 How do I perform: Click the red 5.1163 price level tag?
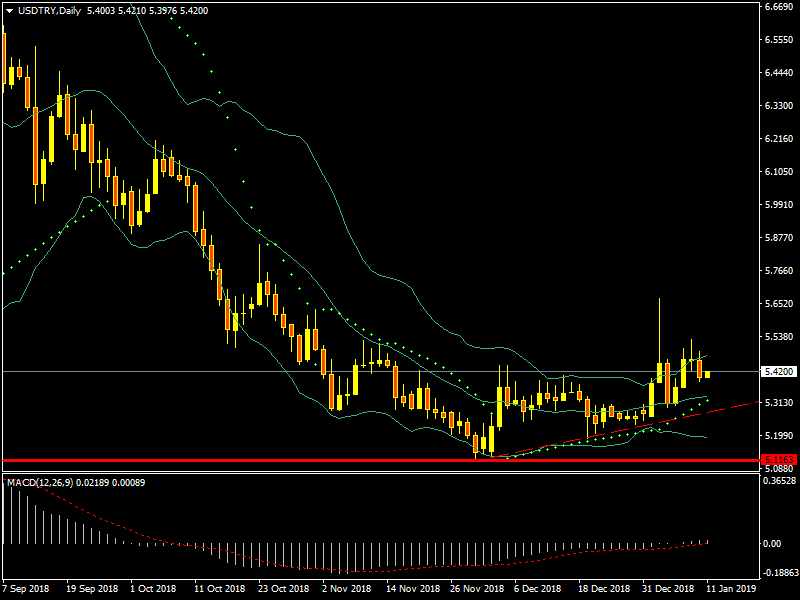click(x=777, y=460)
